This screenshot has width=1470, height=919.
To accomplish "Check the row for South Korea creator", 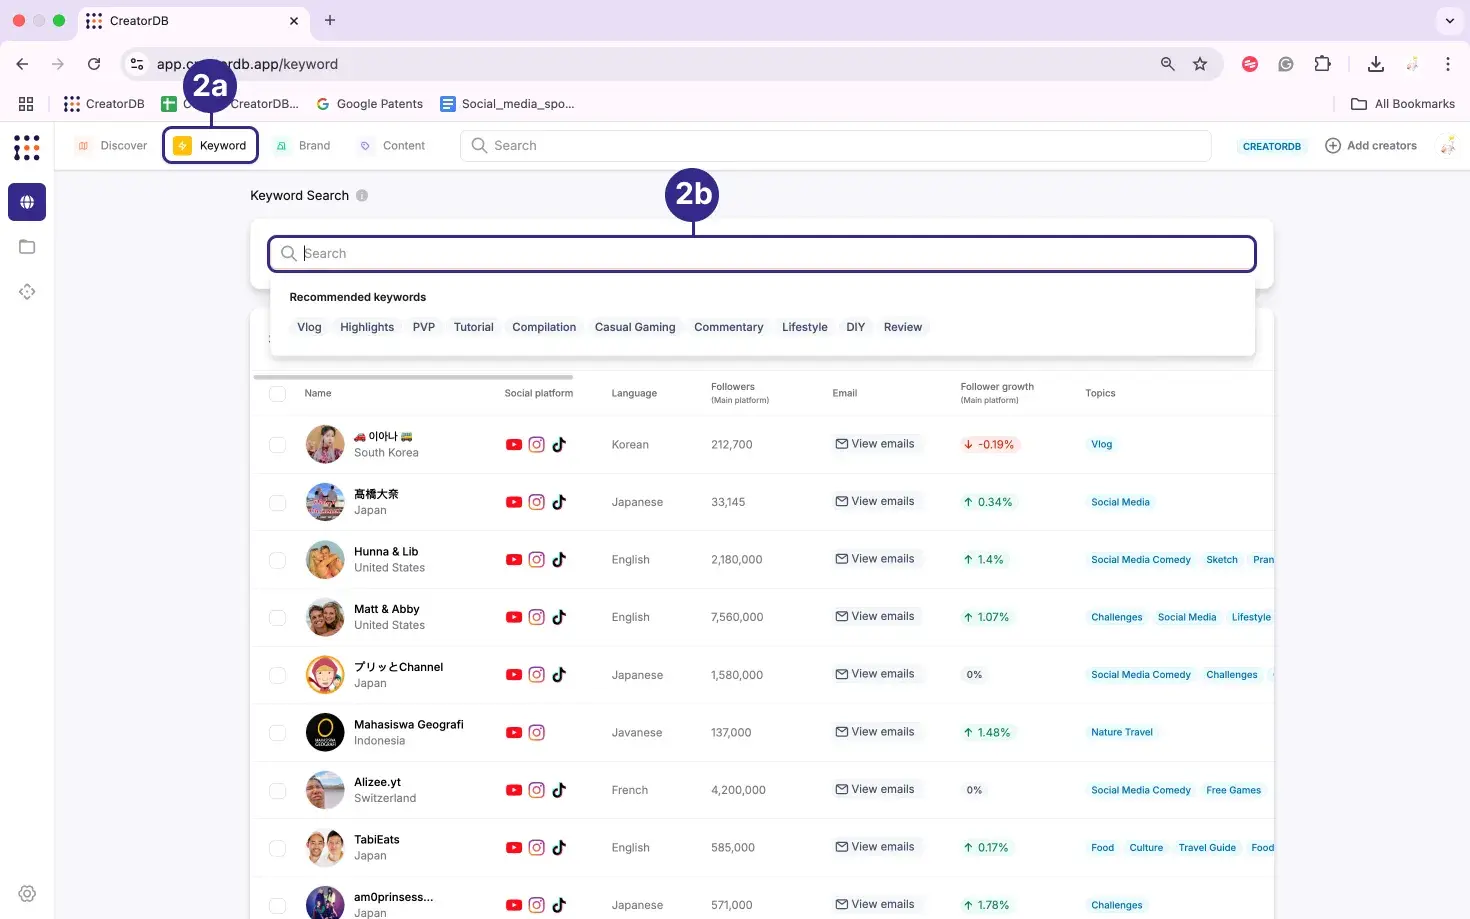I will pos(278,445).
